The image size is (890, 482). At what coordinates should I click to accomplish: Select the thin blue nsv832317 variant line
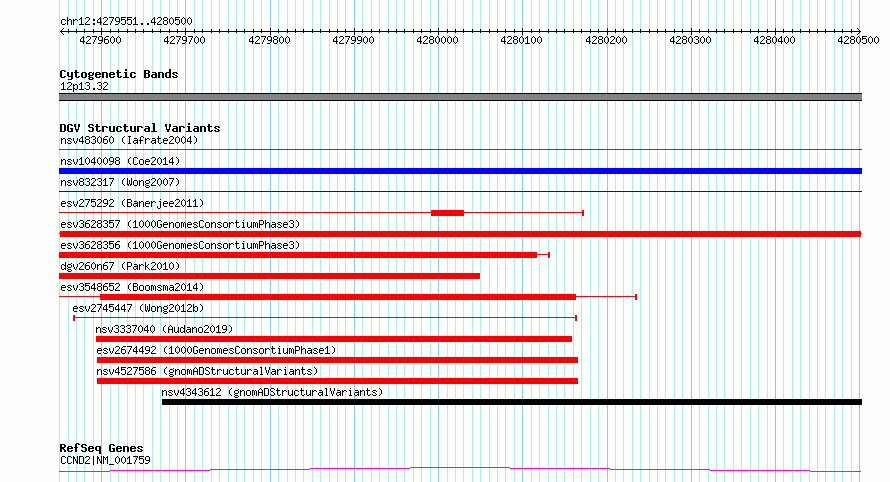(x=460, y=192)
